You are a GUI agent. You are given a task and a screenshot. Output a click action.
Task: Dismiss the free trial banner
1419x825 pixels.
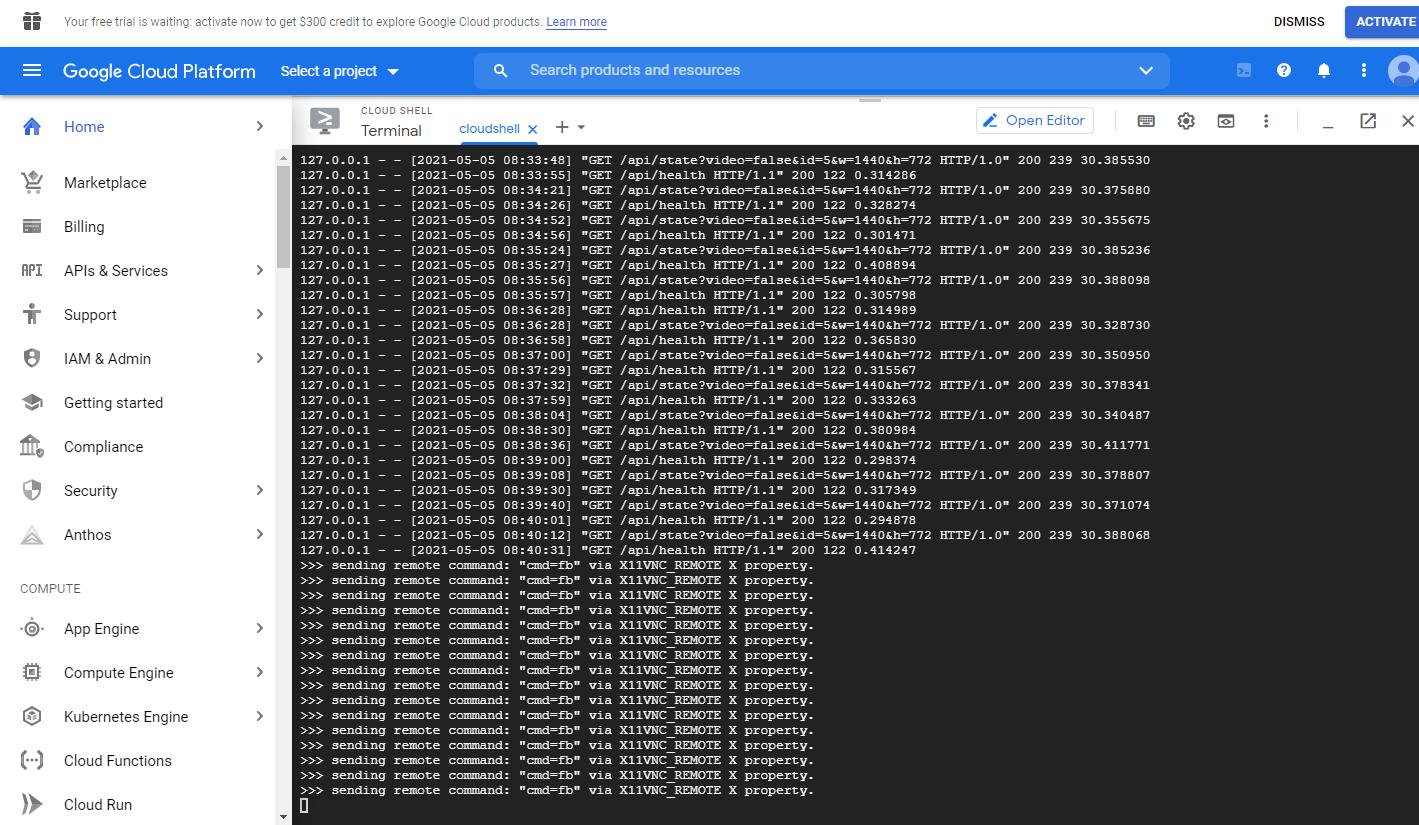(x=1299, y=22)
